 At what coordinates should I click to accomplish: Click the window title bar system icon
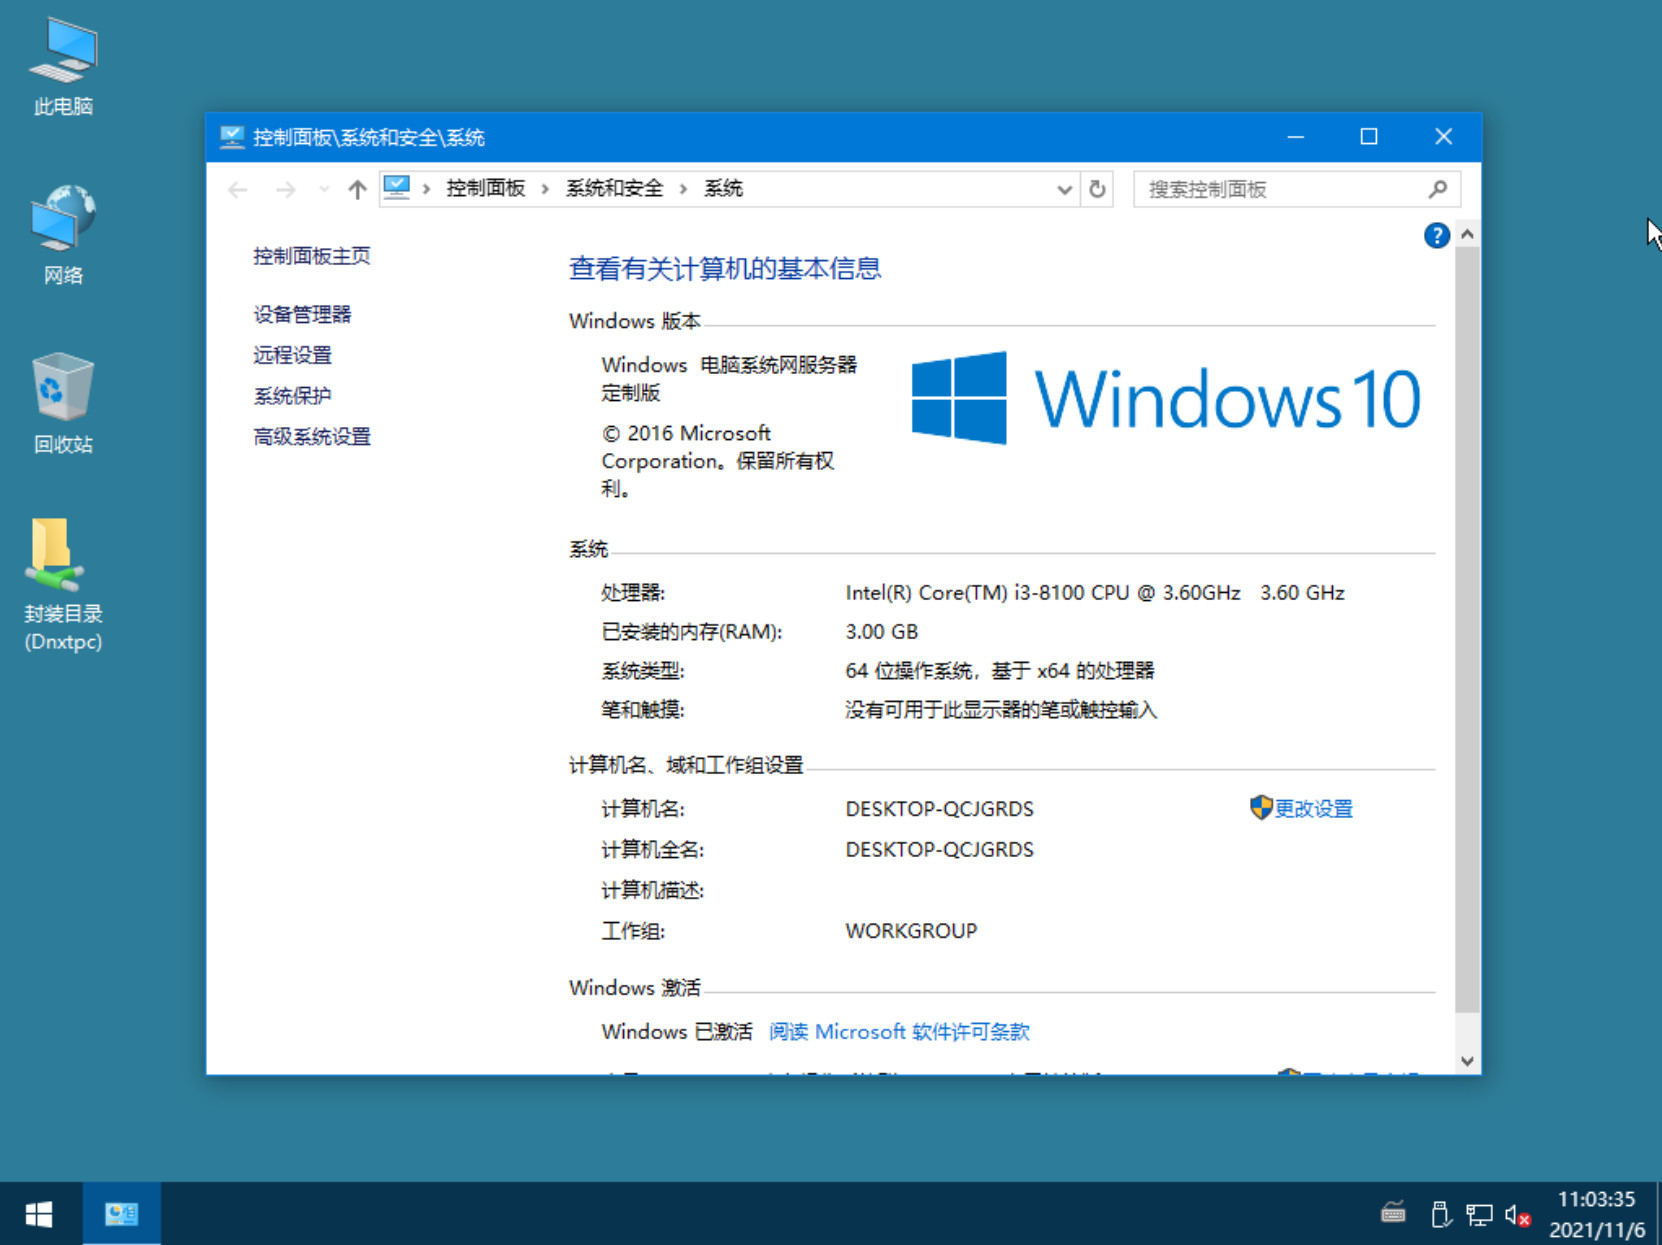(x=232, y=137)
